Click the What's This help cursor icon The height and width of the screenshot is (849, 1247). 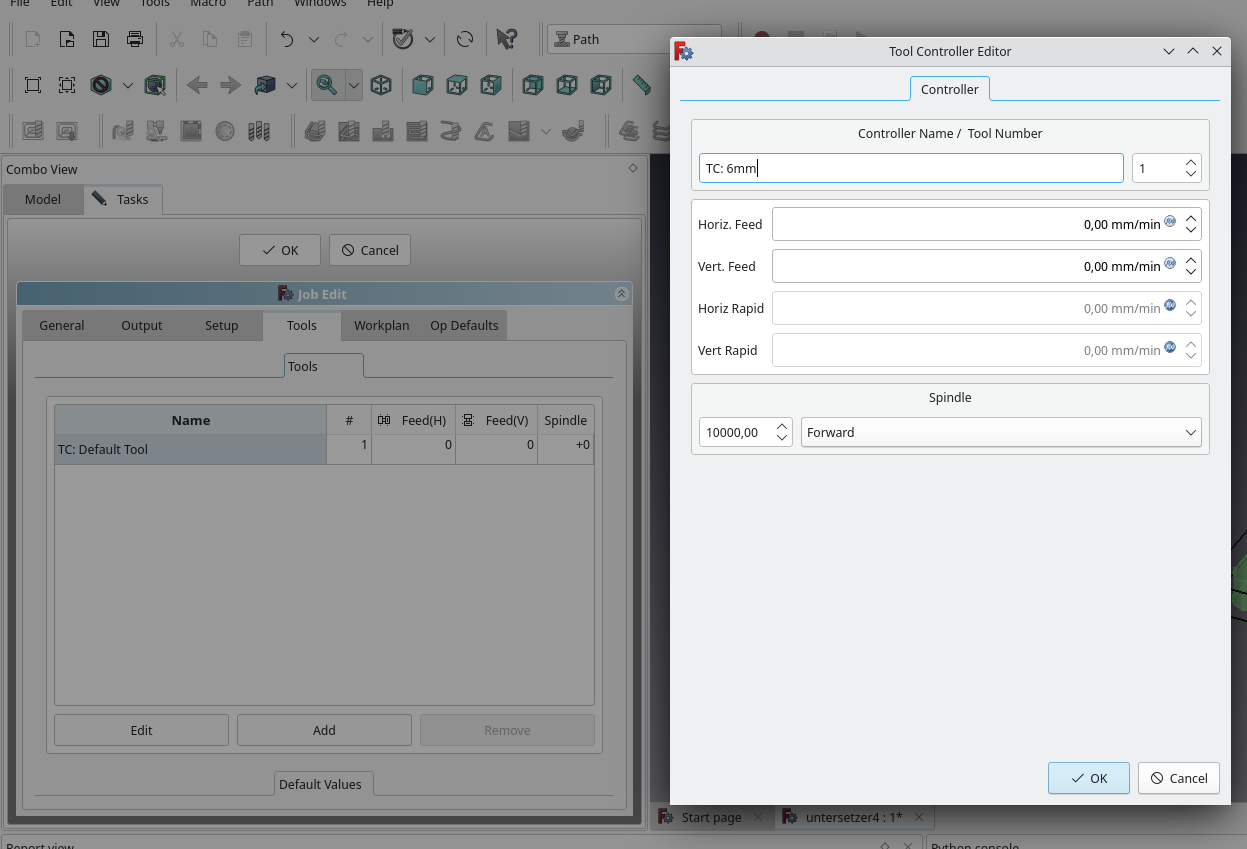point(507,39)
